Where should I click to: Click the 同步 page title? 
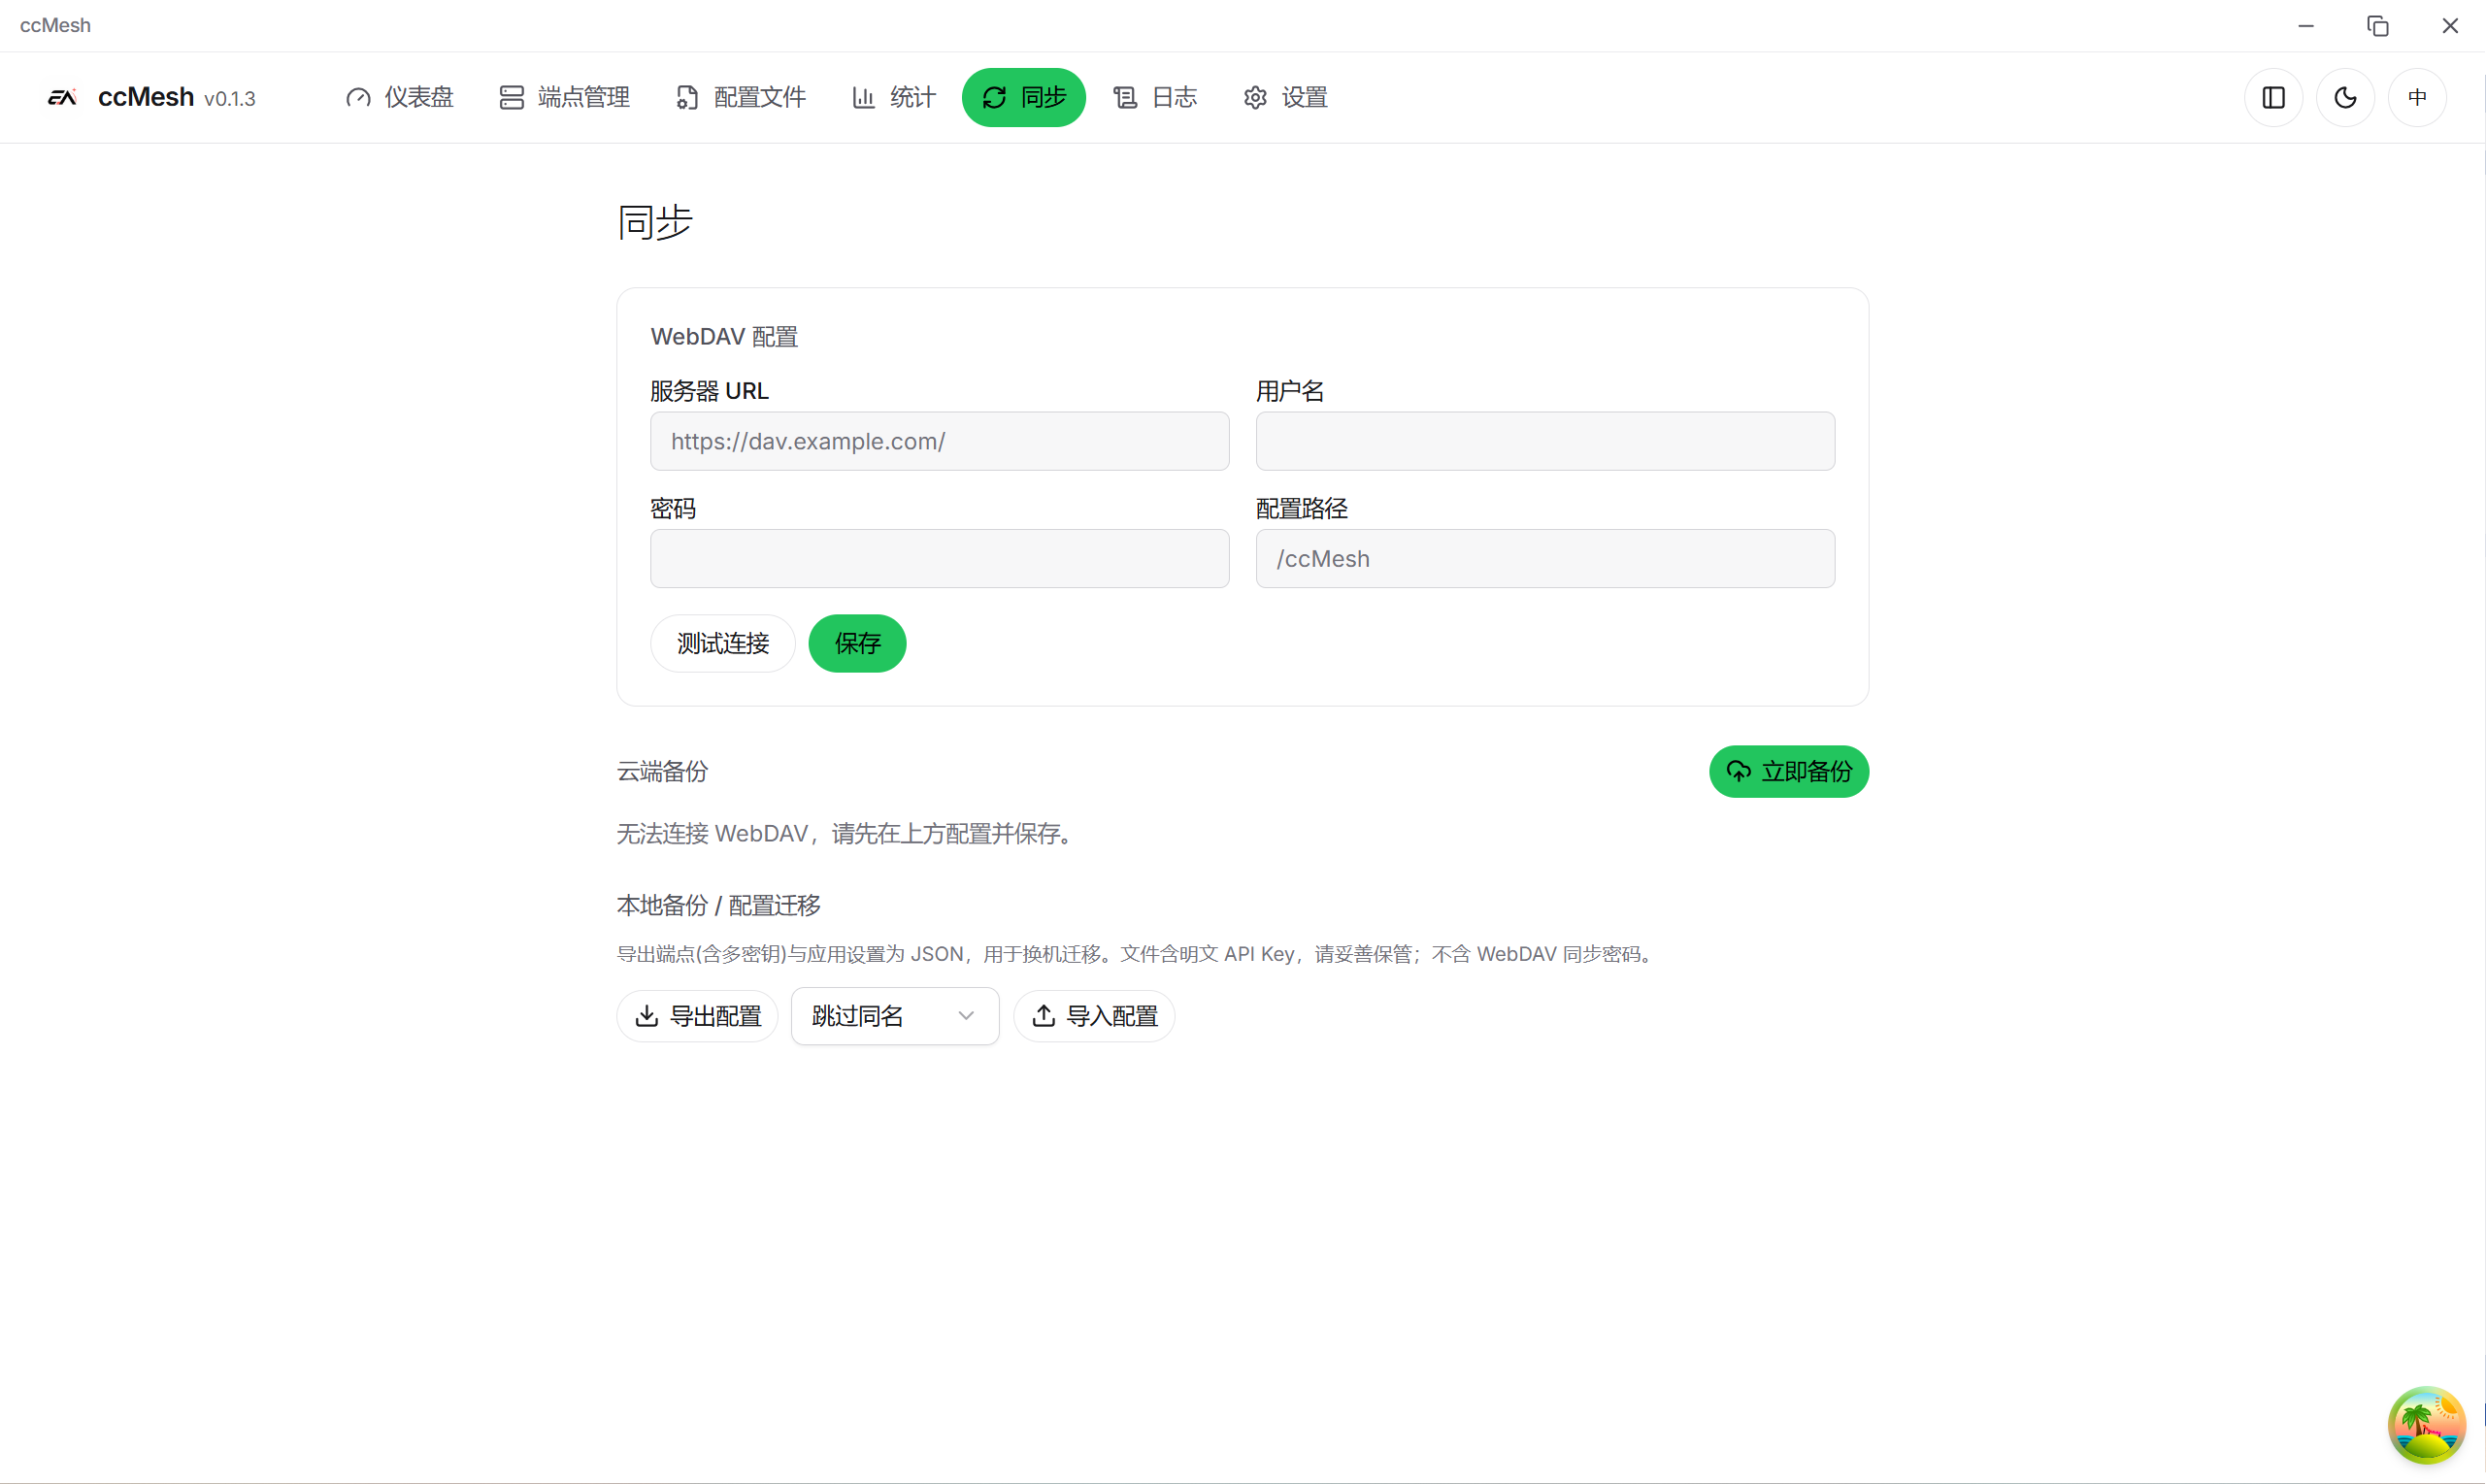655,222
